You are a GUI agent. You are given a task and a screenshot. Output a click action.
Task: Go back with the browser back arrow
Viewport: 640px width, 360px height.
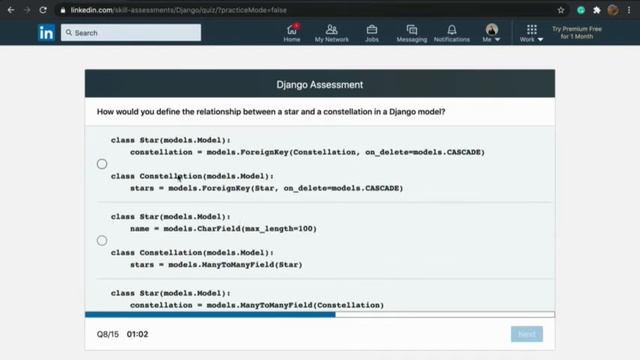11,10
